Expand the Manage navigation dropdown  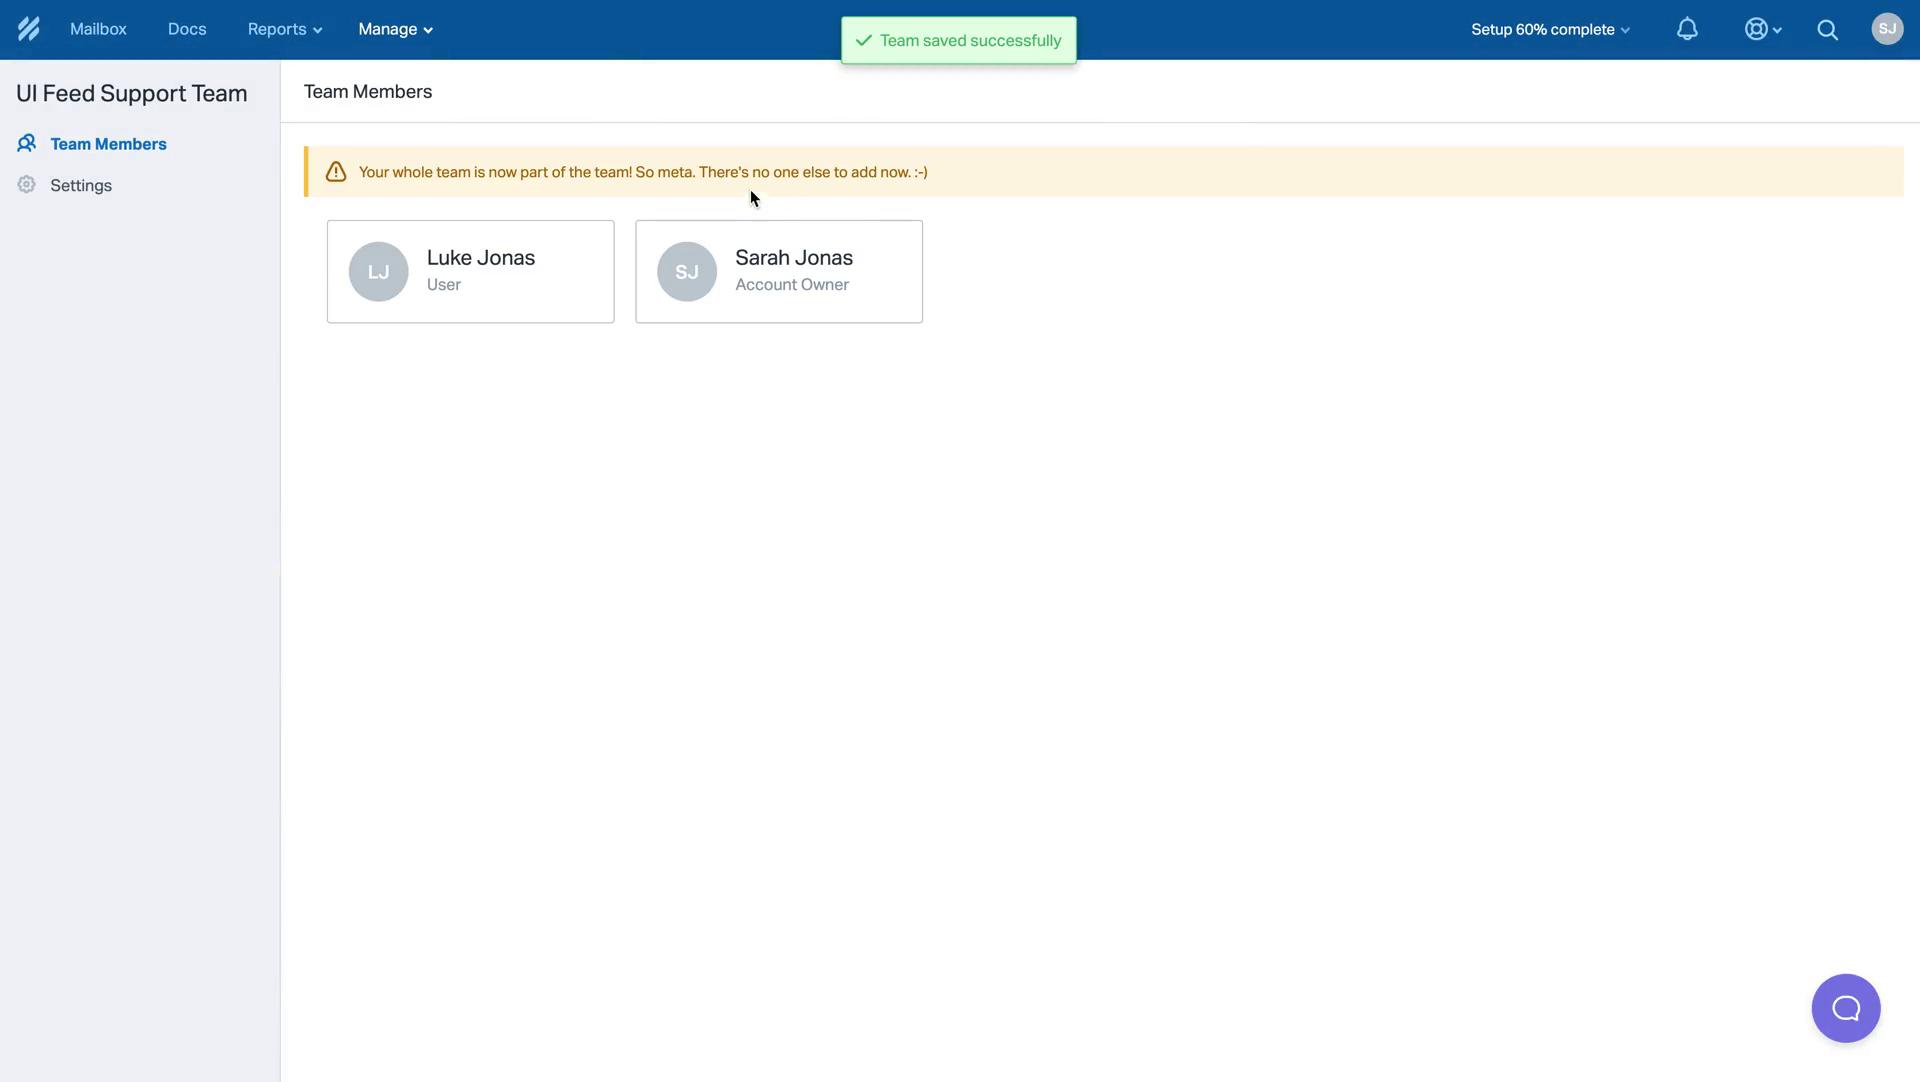(392, 29)
